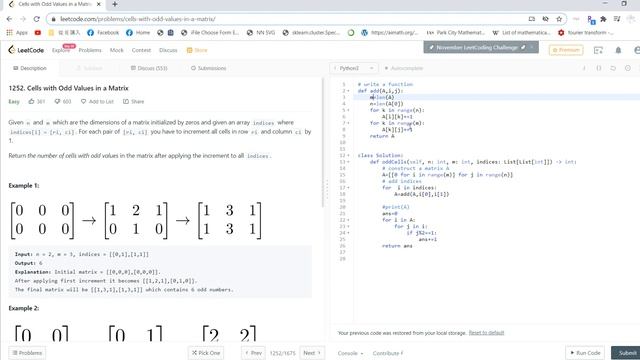Screen dimensions: 640x360
Task: Click the Pick One button
Action: (206, 353)
